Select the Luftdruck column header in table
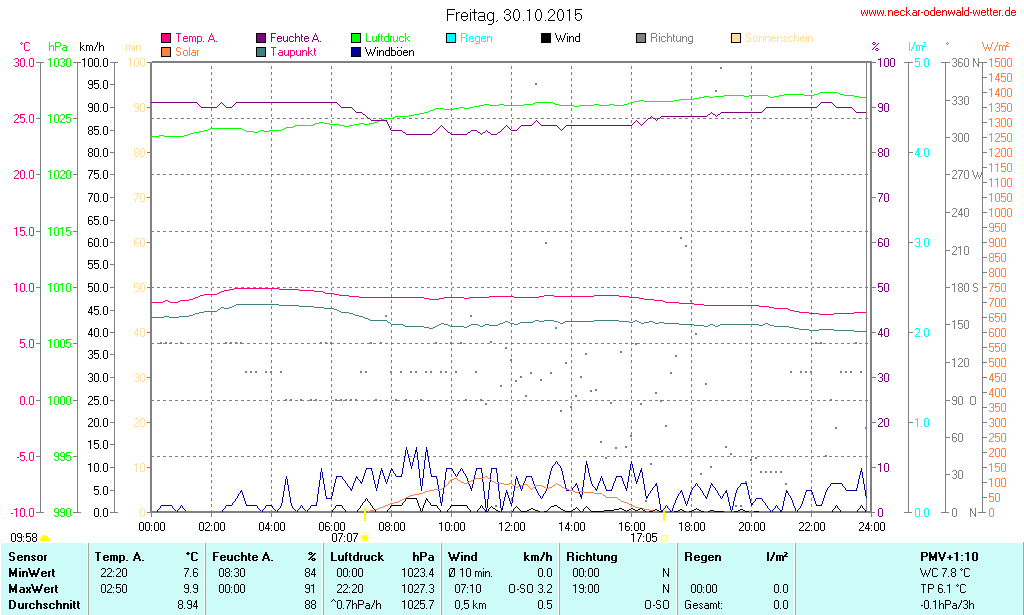The image size is (1024, 615). pyautogui.click(x=357, y=556)
